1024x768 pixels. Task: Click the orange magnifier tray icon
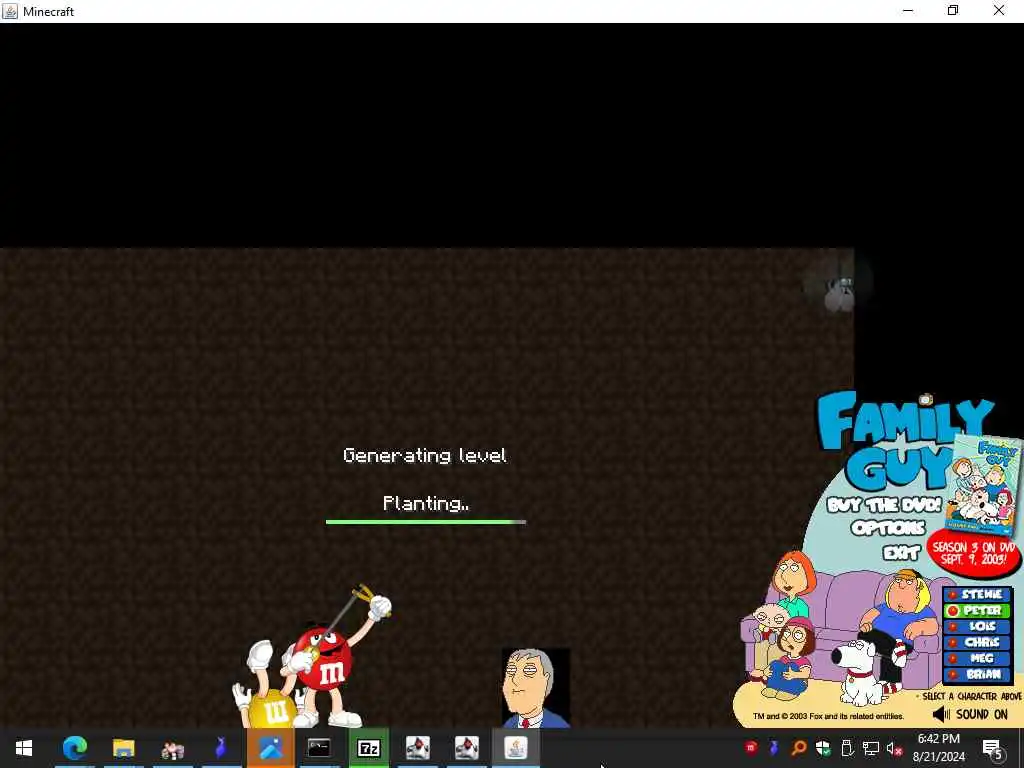798,748
